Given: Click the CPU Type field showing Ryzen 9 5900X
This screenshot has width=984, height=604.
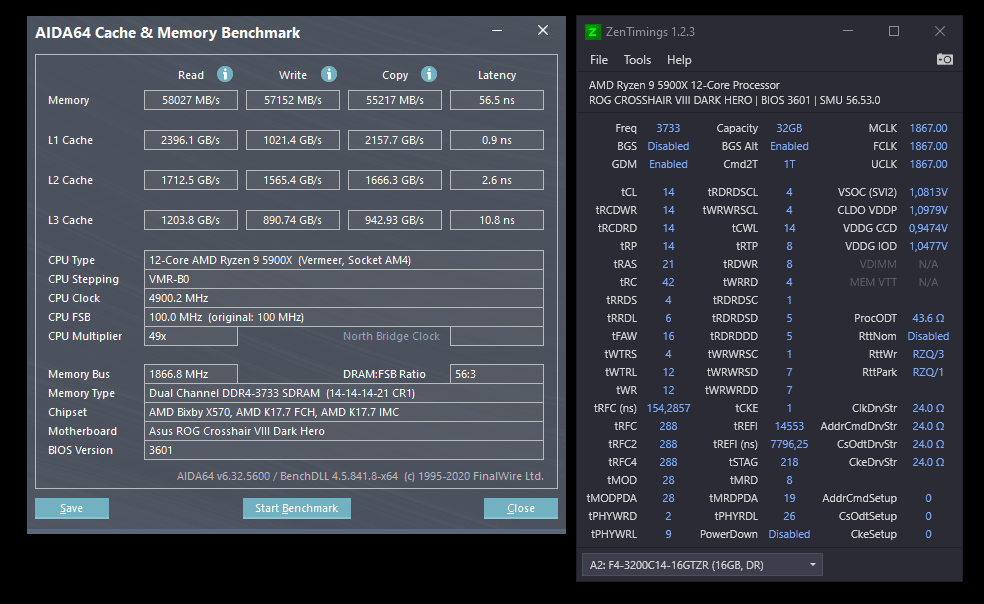Looking at the screenshot, I should [344, 260].
